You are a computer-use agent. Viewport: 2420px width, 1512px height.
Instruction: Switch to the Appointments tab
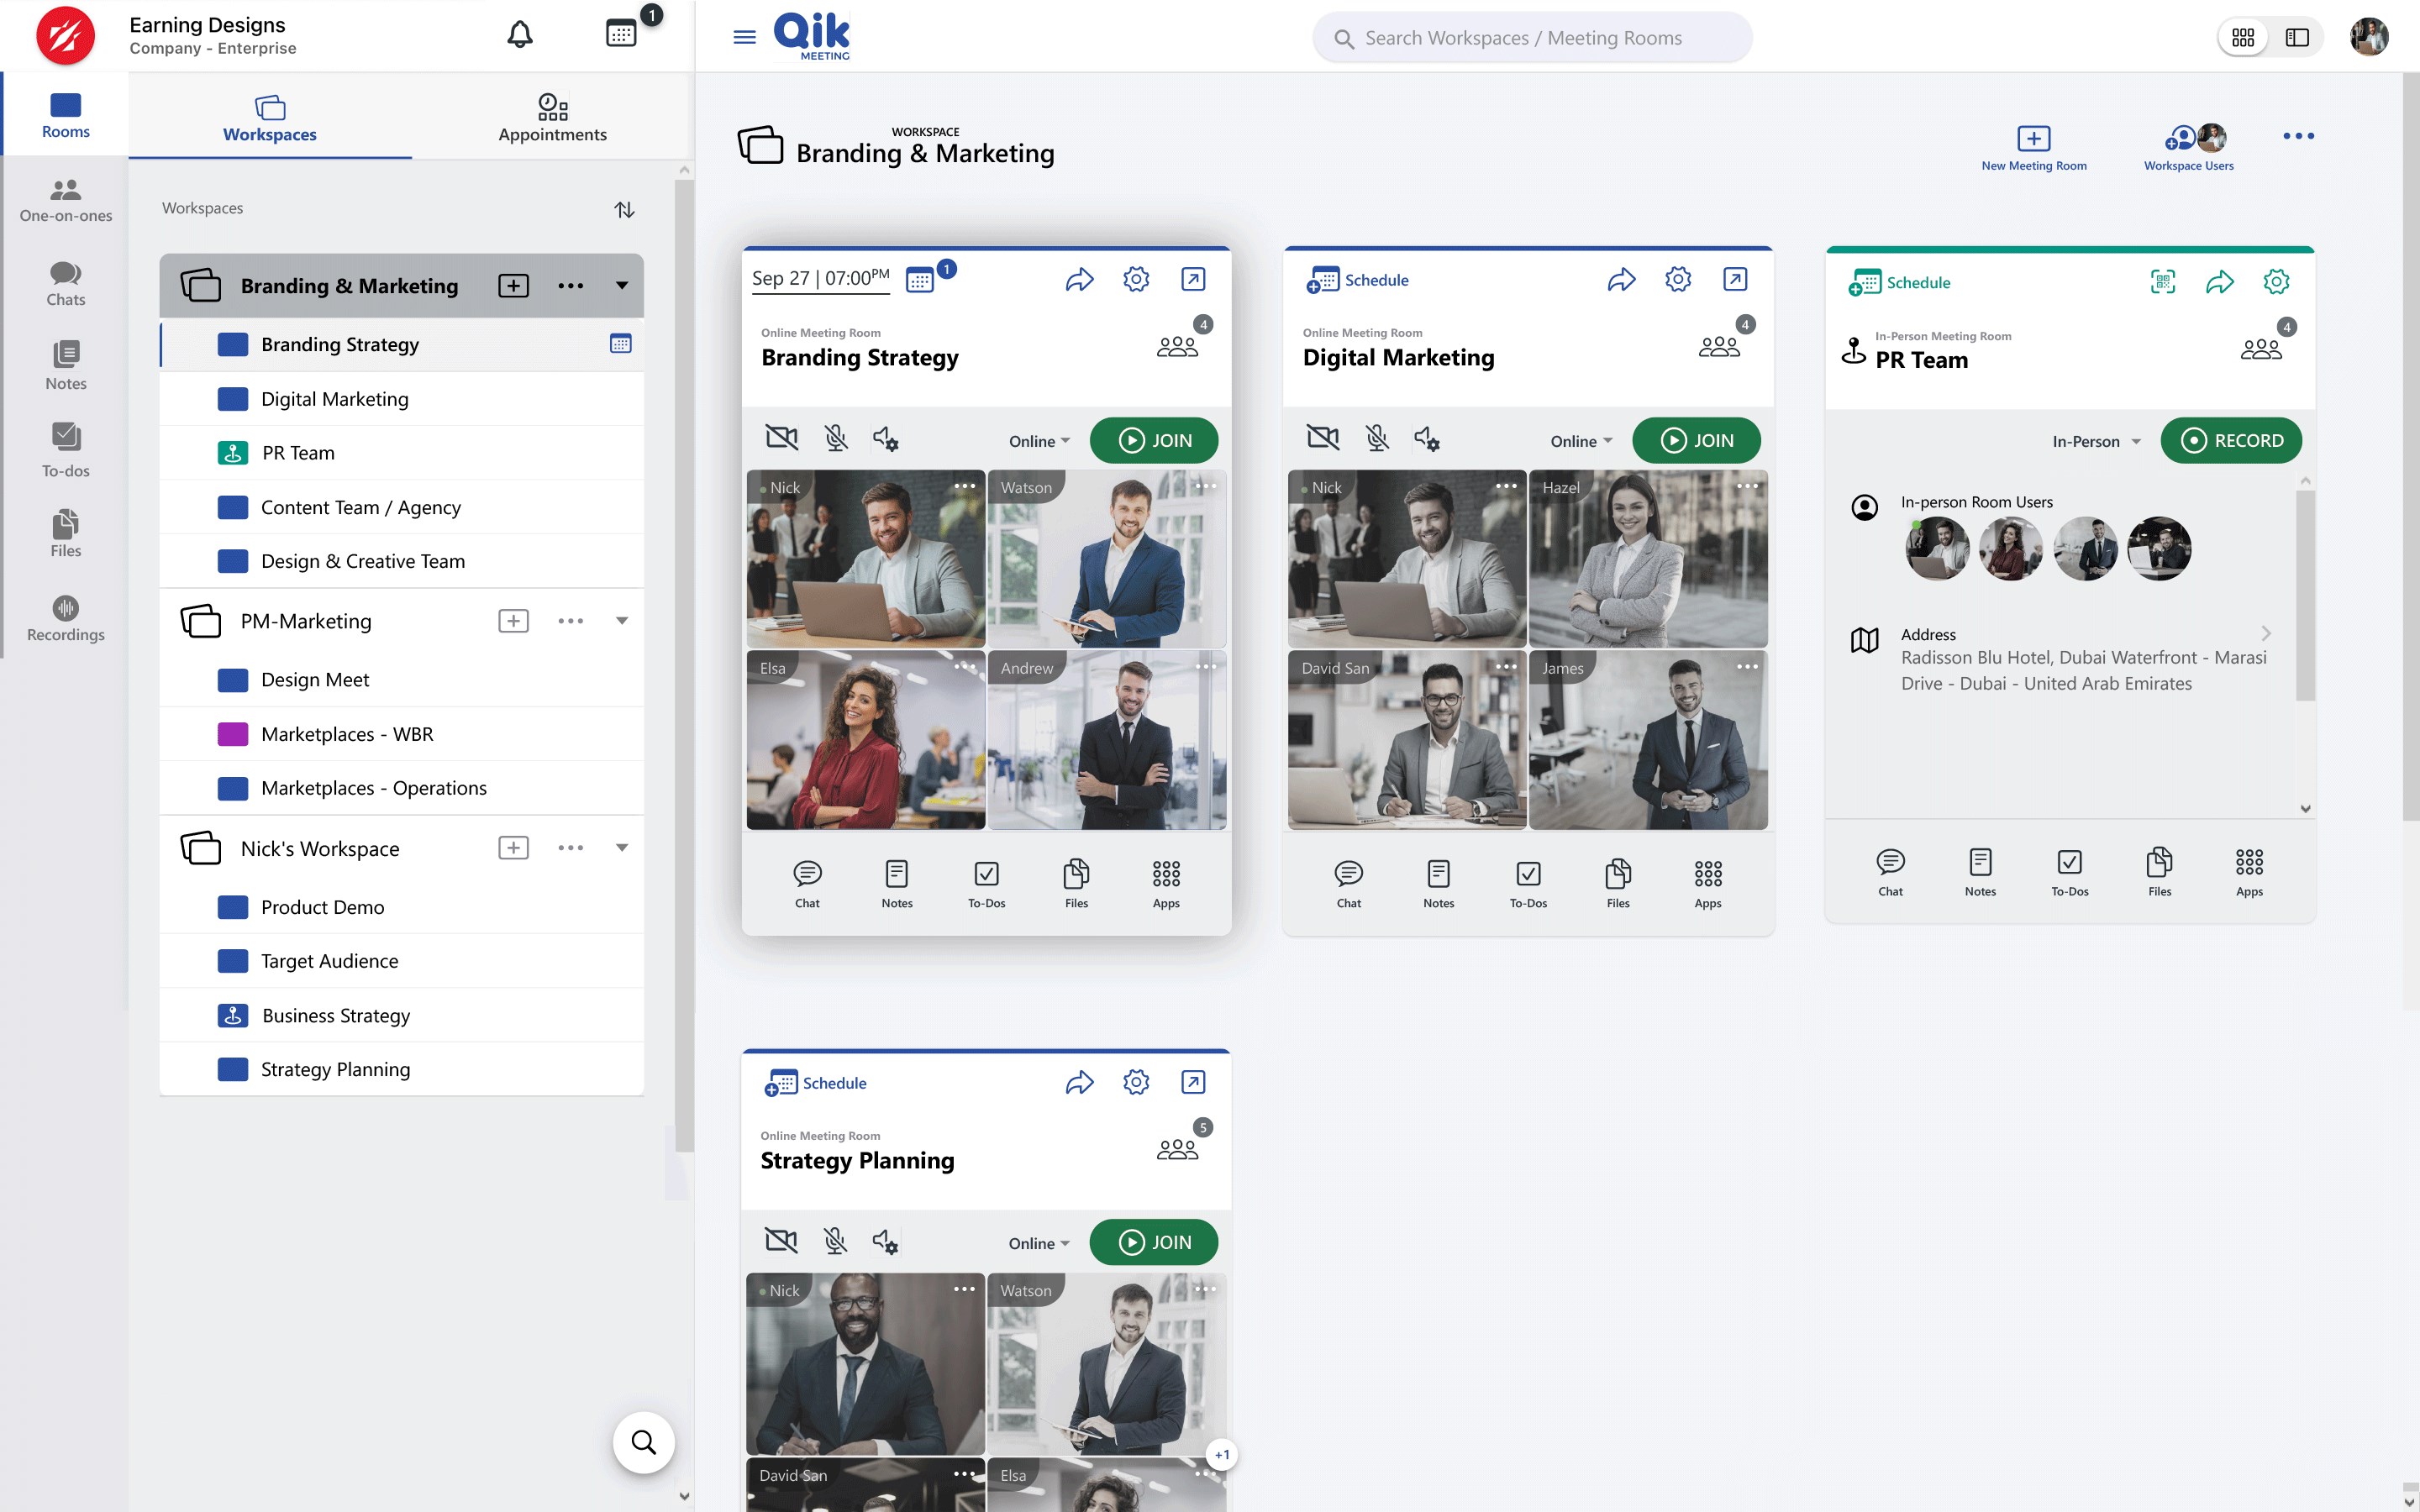[552, 117]
